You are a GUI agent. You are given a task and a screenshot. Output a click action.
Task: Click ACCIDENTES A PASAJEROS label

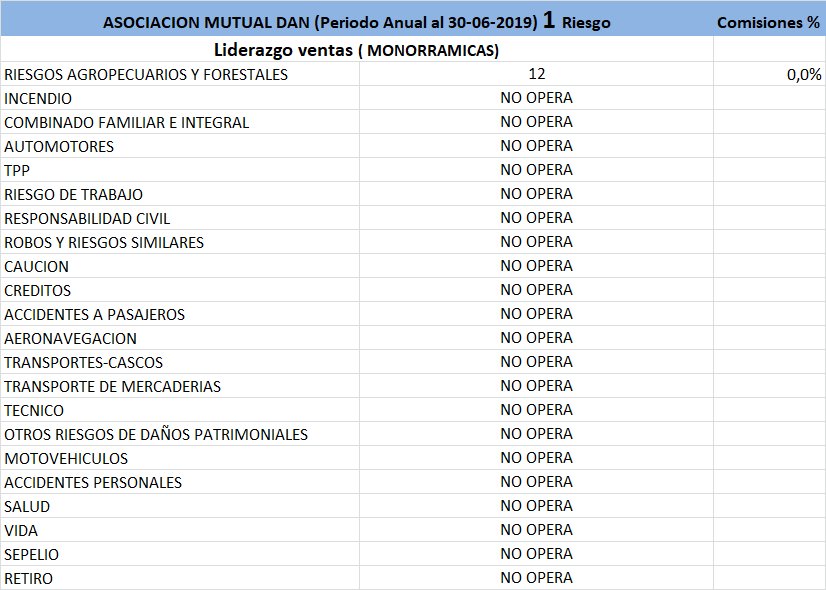pos(94,314)
